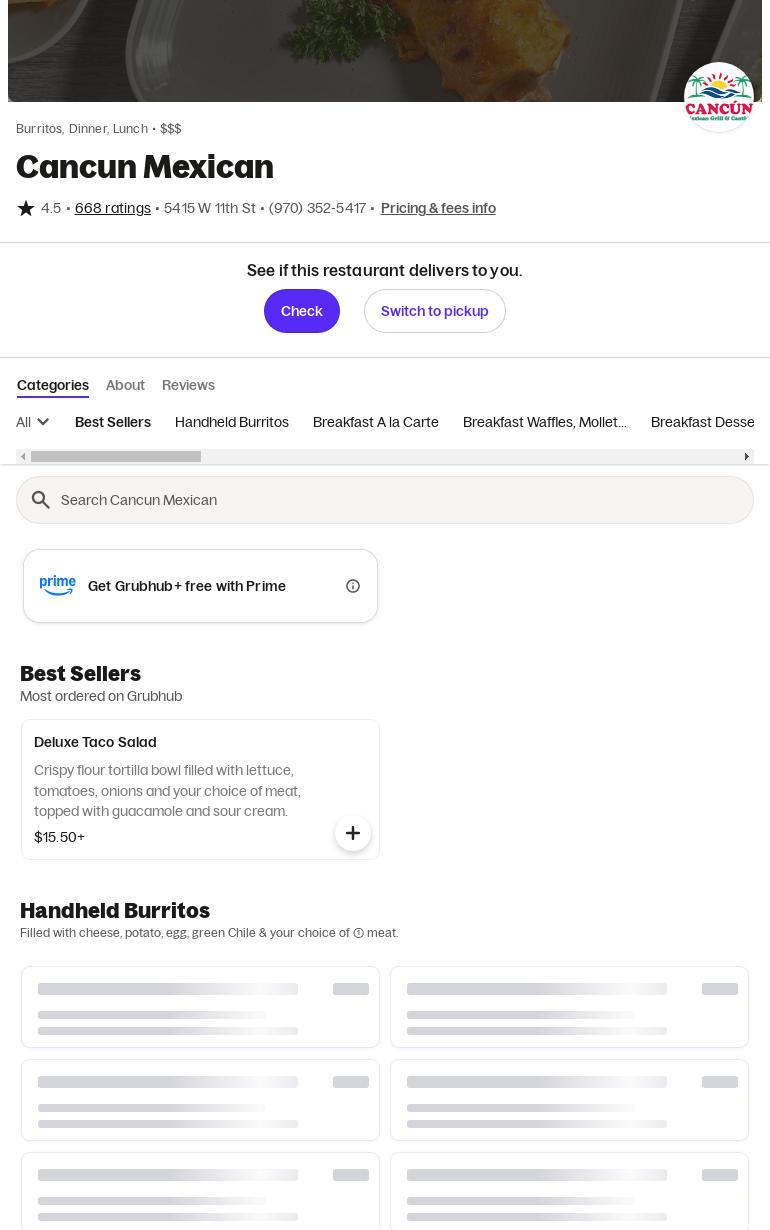
Task: Jump to Breakfast A la Carte category
Action: (376, 422)
